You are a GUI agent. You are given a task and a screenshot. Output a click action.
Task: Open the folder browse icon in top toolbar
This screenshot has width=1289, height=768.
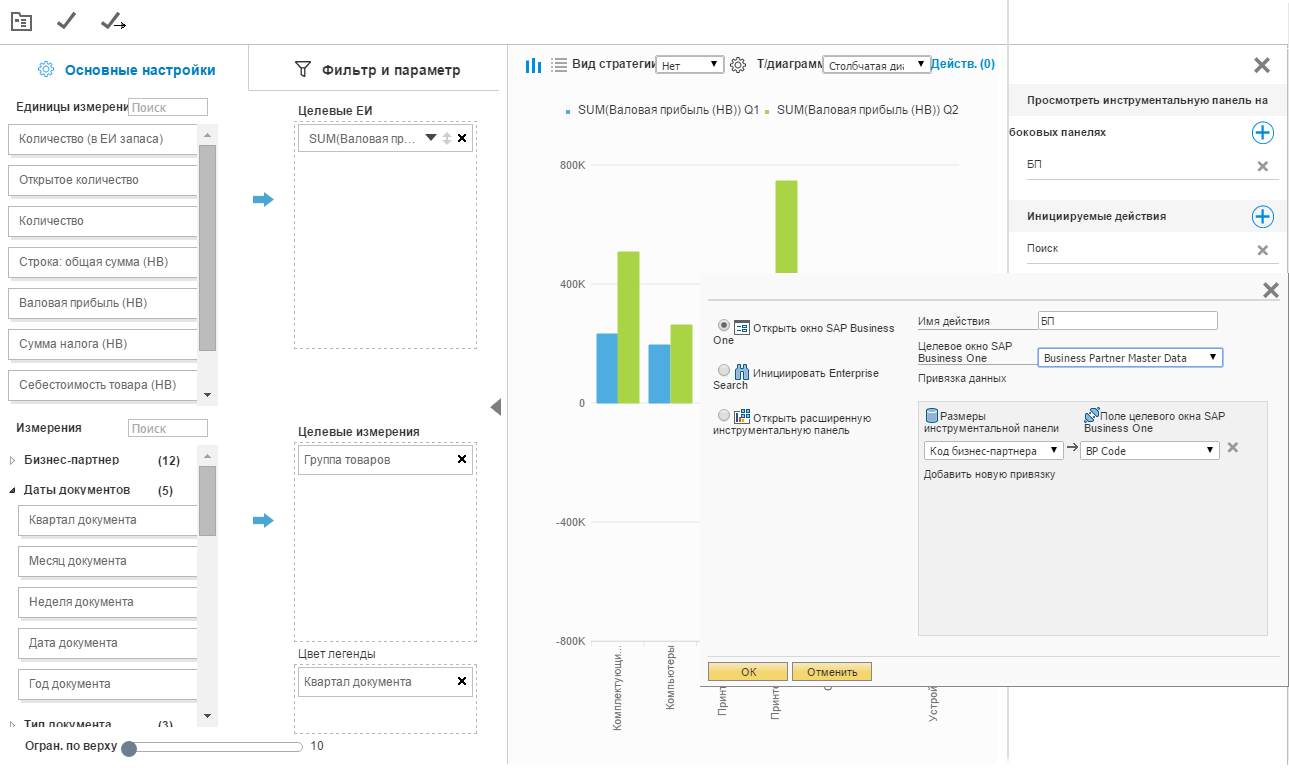[21, 21]
